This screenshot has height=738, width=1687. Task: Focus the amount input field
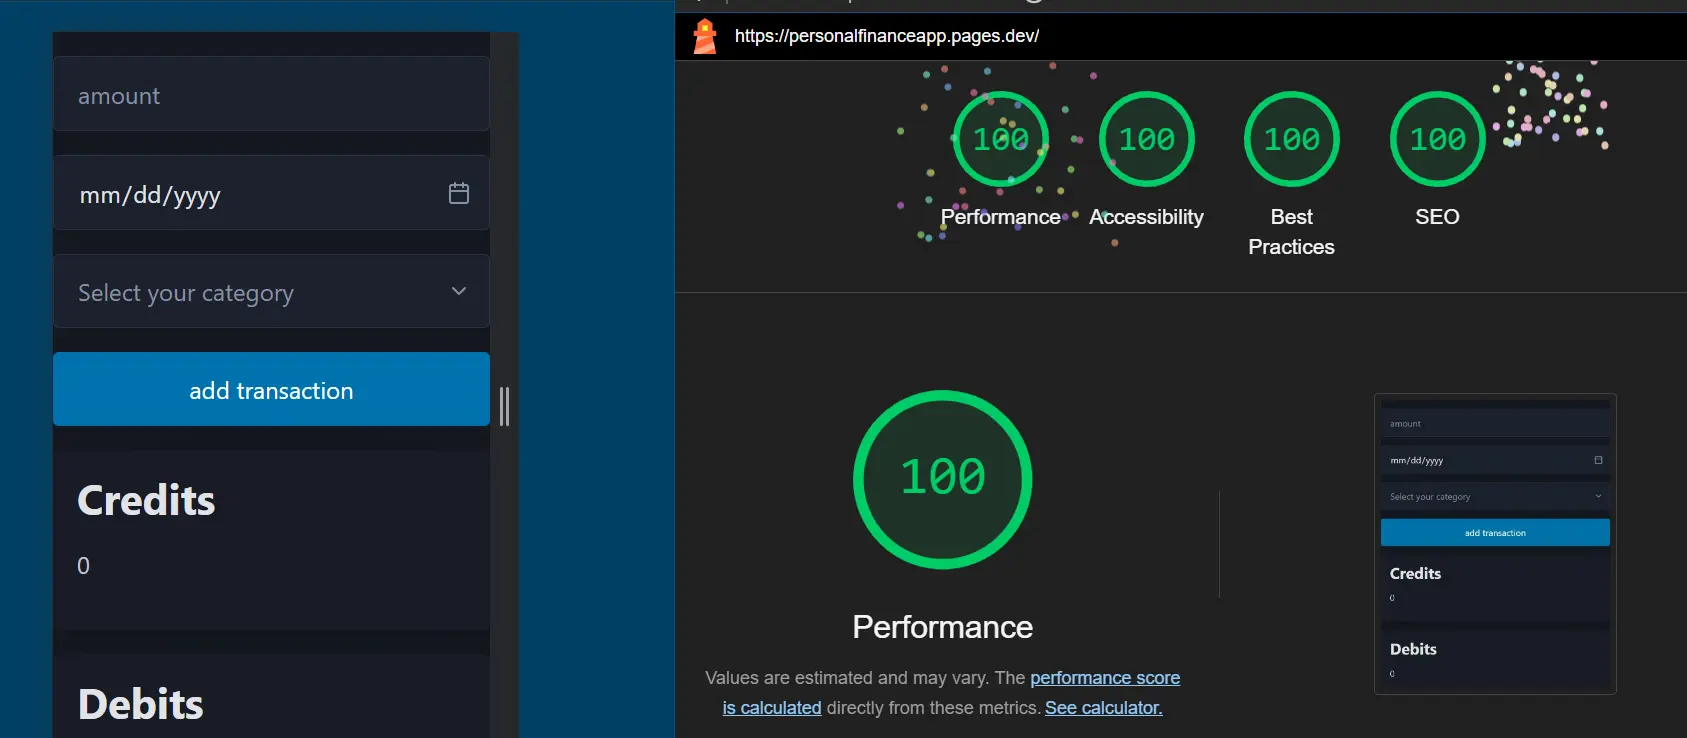tap(271, 94)
